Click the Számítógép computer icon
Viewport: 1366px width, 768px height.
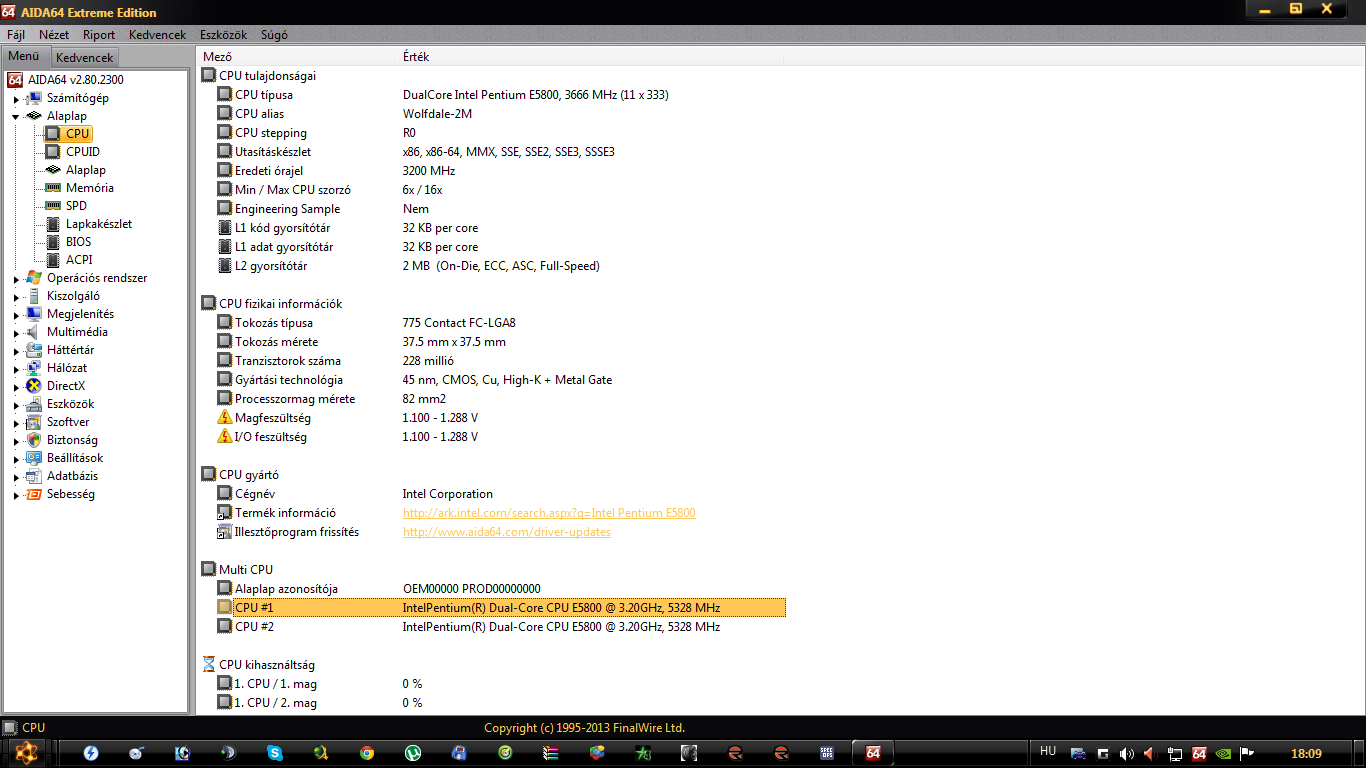pyautogui.click(x=34, y=98)
